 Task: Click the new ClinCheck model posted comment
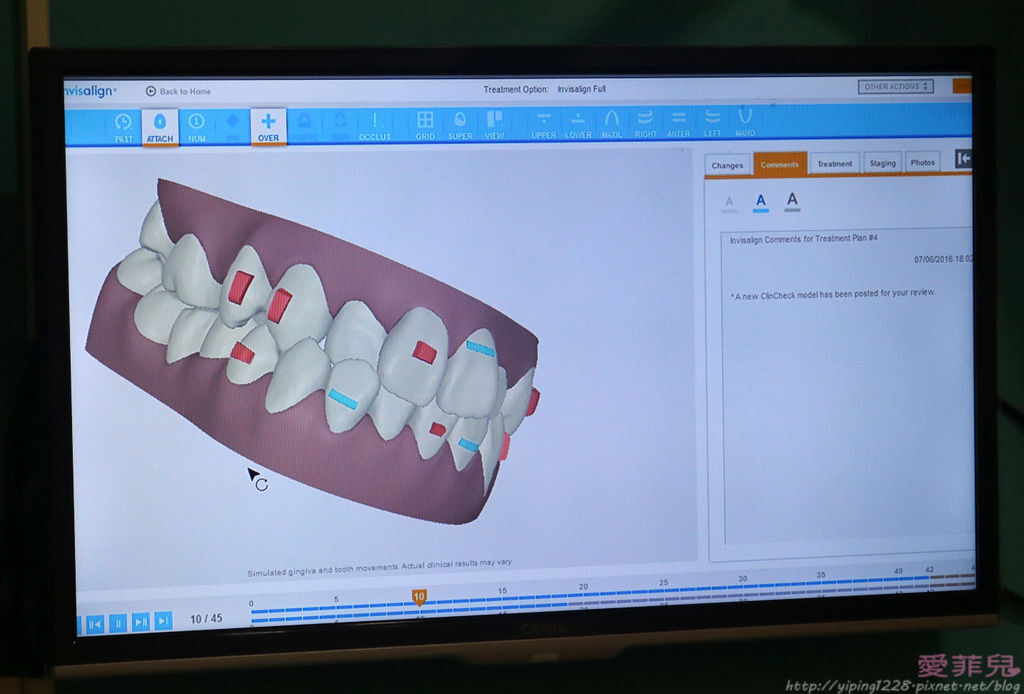point(833,294)
